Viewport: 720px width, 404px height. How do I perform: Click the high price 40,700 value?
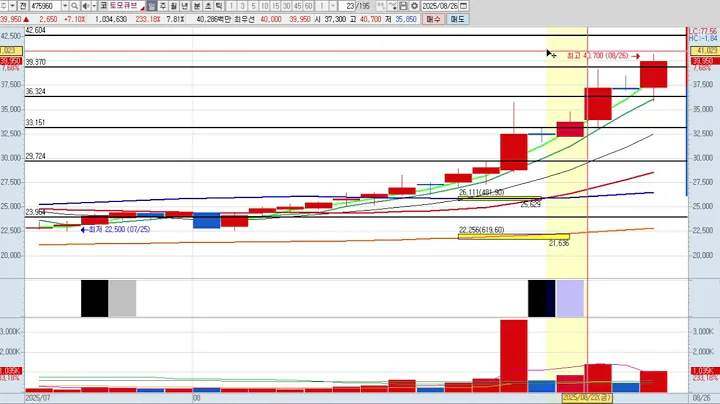(371, 19)
